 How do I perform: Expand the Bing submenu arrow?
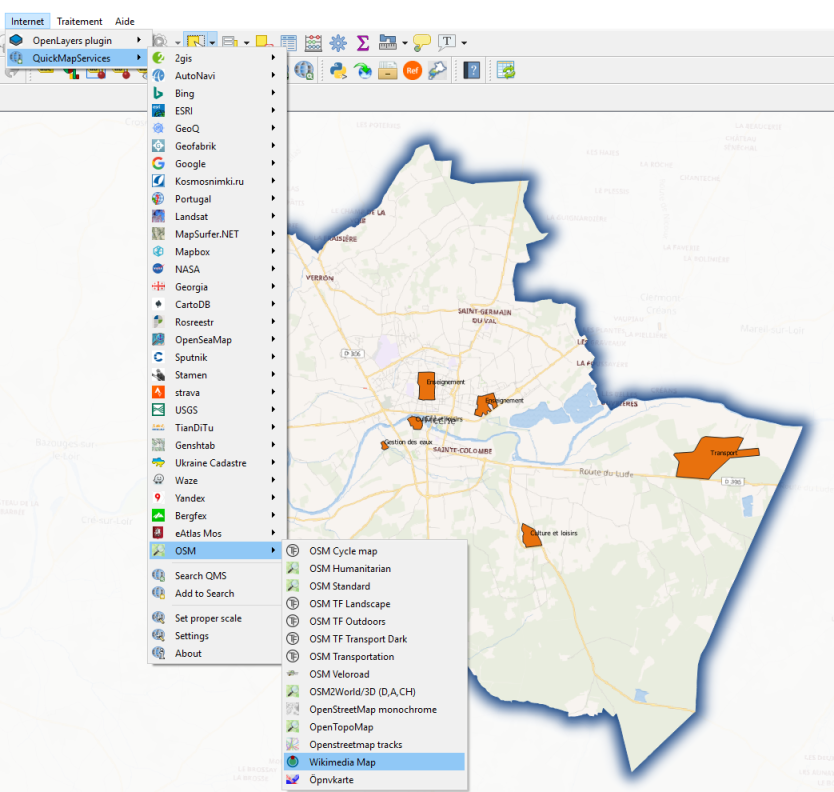[x=273, y=93]
